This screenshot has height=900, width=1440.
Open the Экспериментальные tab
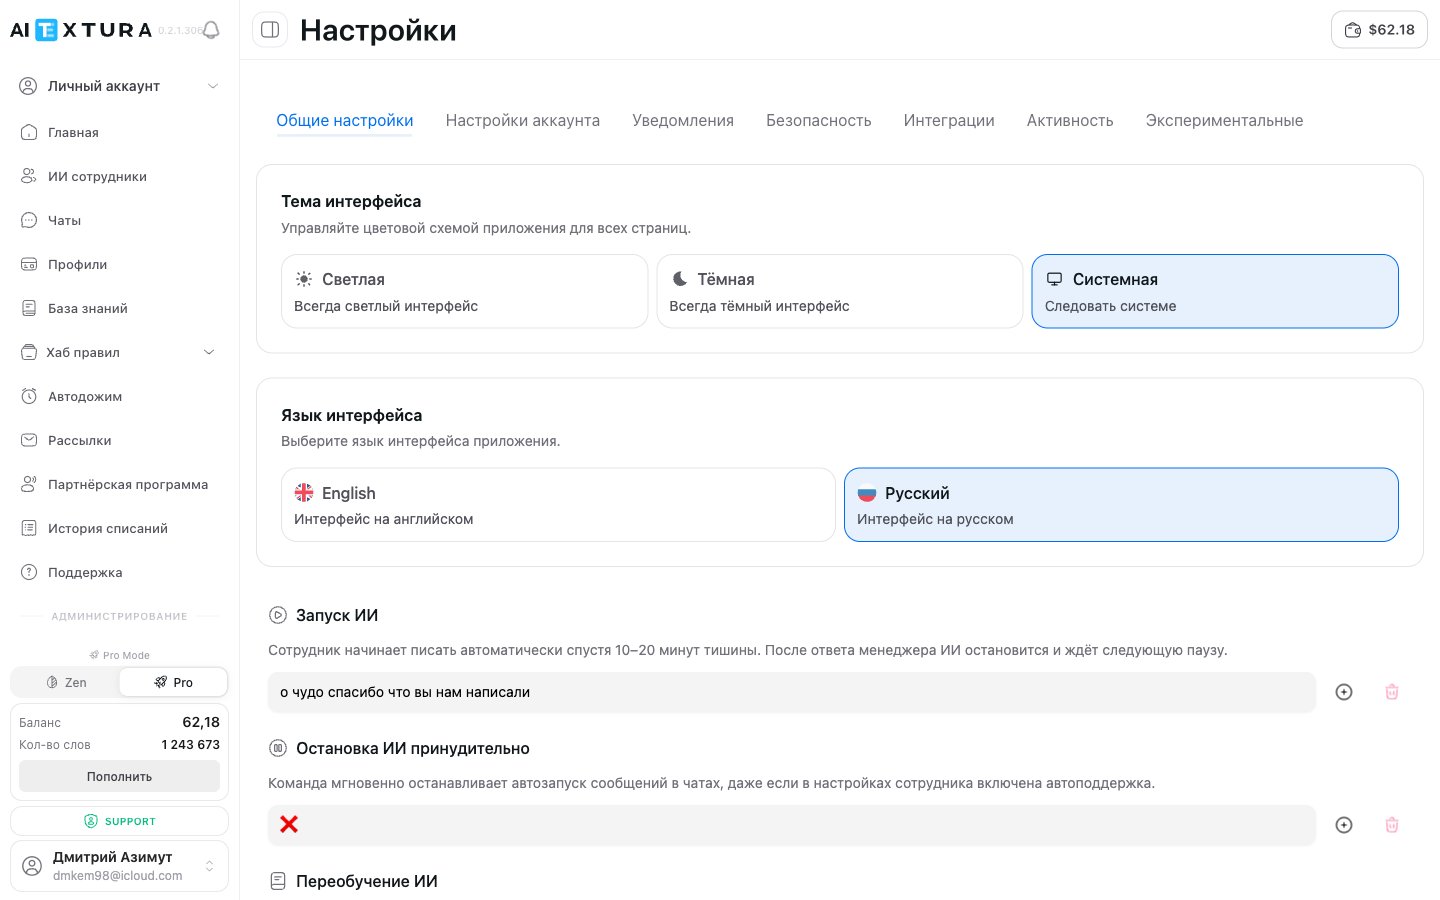pyautogui.click(x=1224, y=120)
